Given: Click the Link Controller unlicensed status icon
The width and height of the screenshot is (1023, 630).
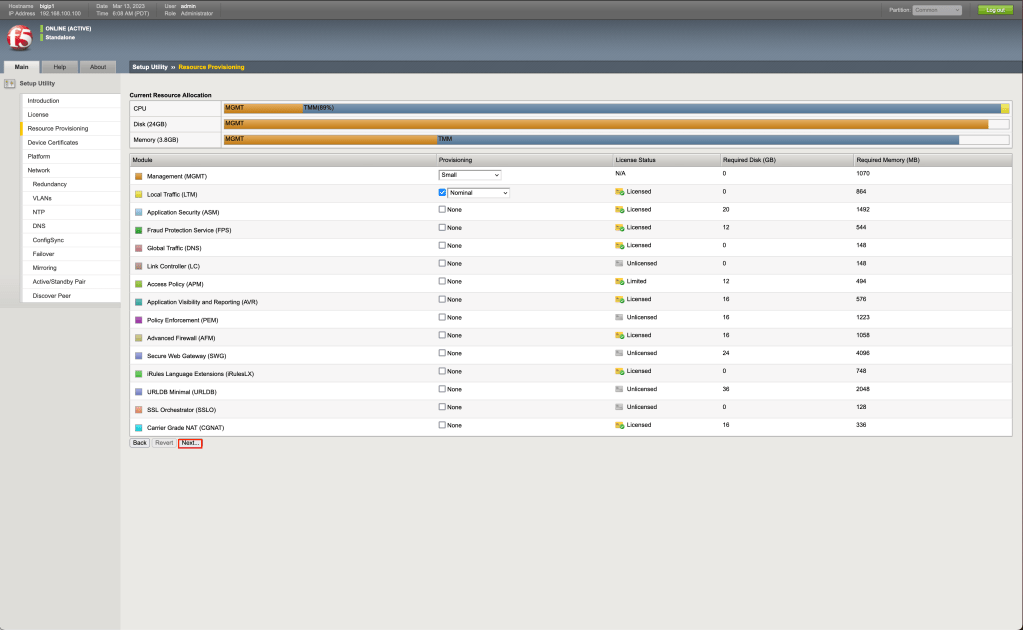Looking at the screenshot, I should 620,263.
